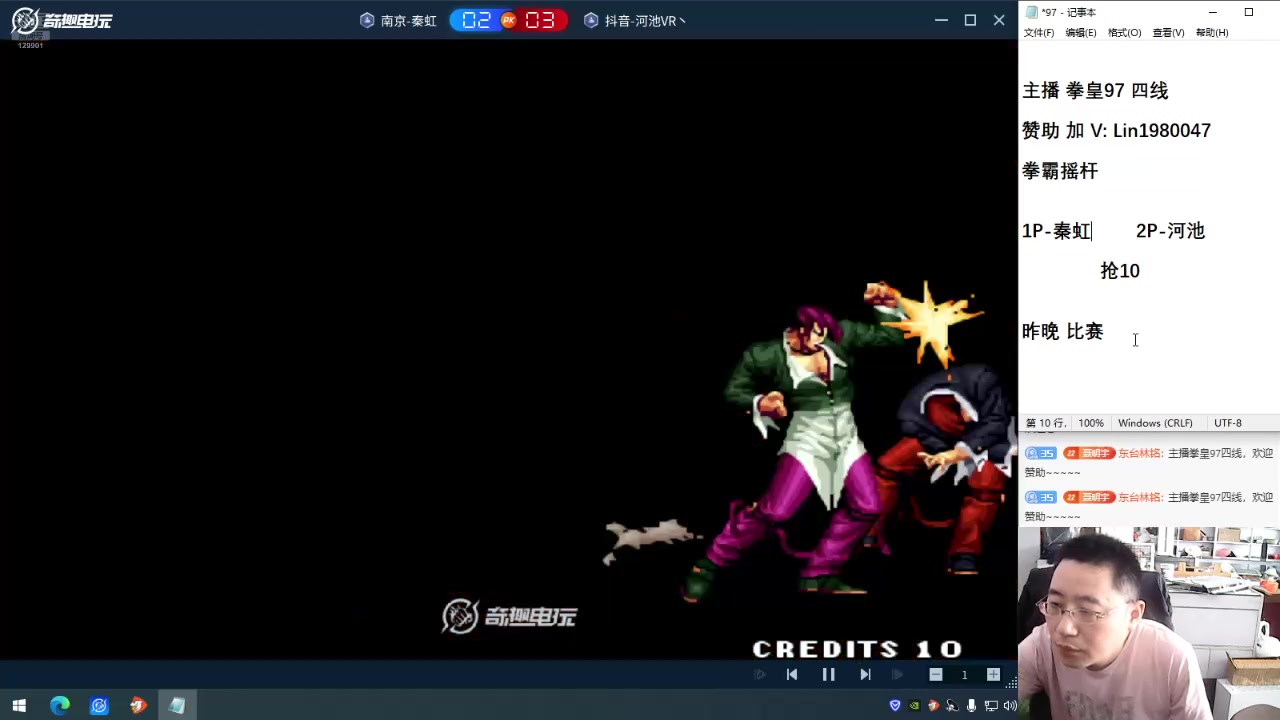Click 100% zoom in Notepad status bar

click(1091, 423)
